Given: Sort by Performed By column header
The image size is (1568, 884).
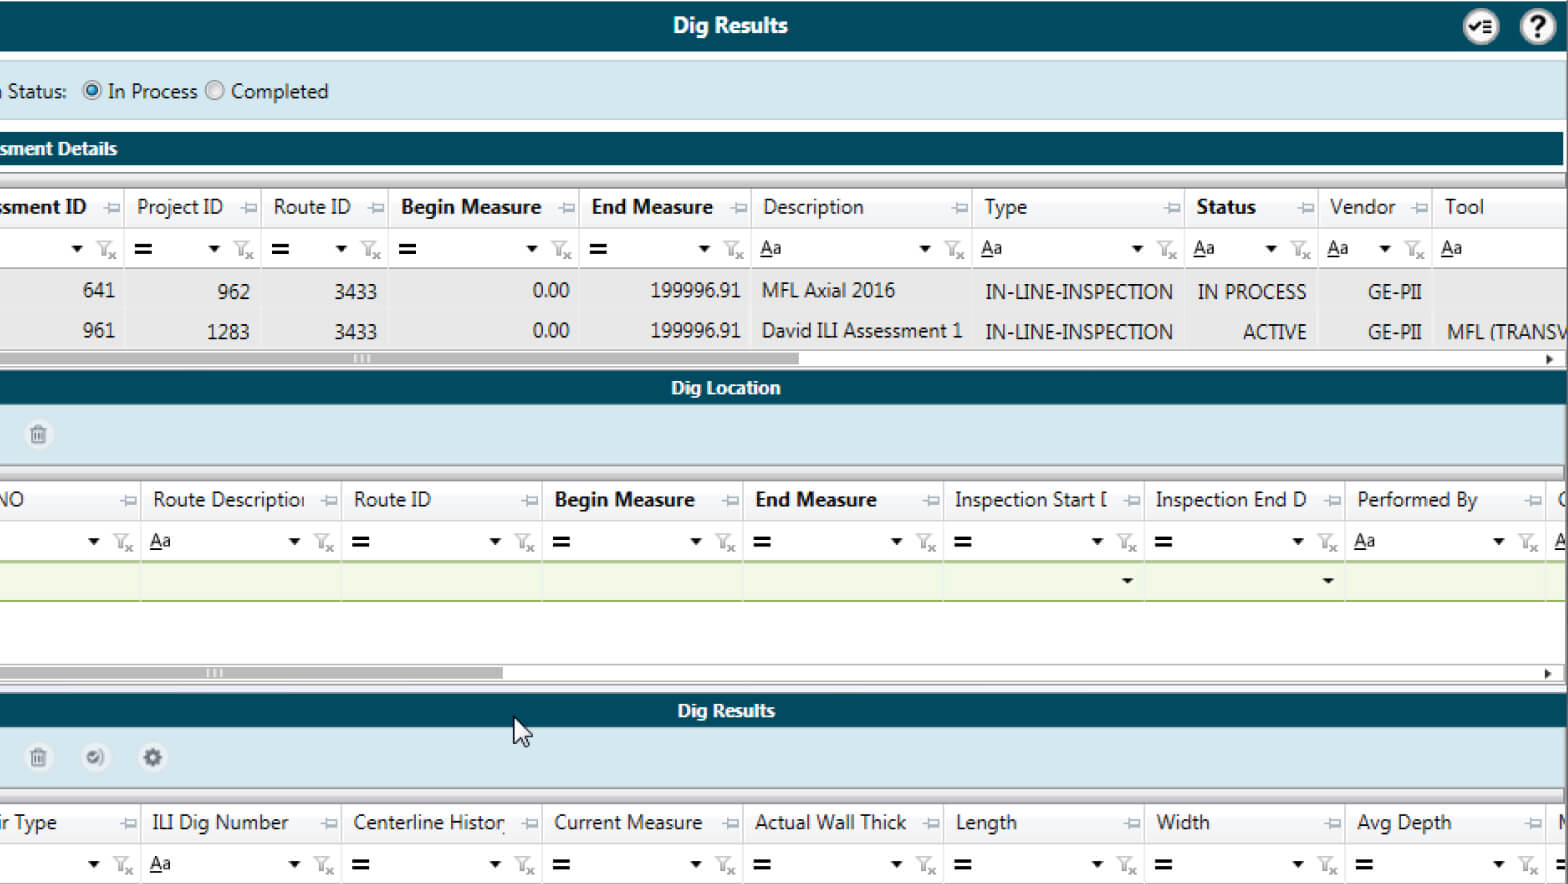Looking at the screenshot, I should click(x=1416, y=500).
